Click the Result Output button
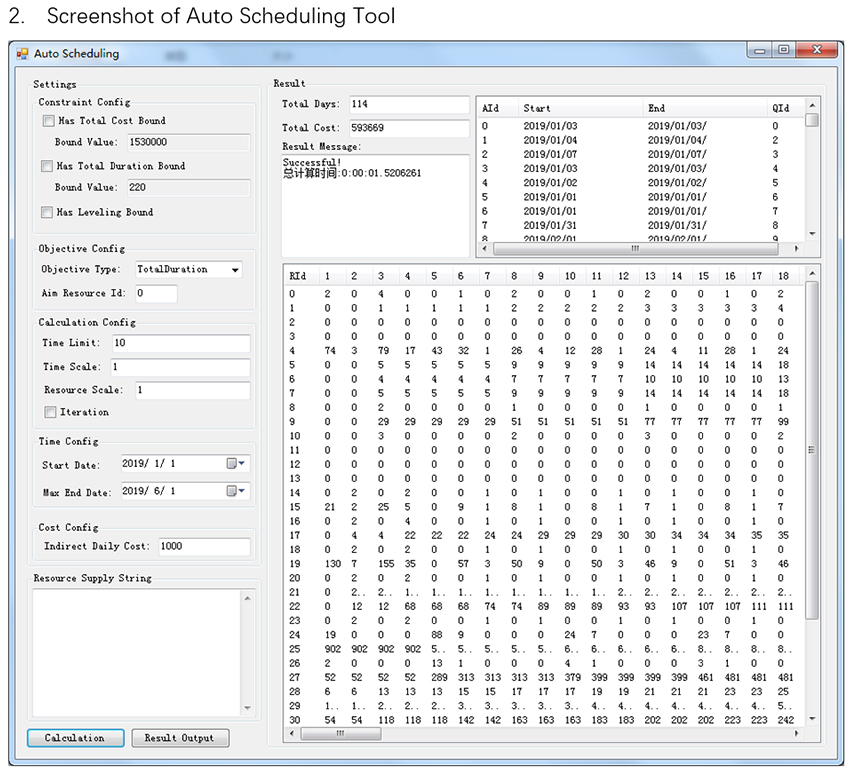 (180, 738)
